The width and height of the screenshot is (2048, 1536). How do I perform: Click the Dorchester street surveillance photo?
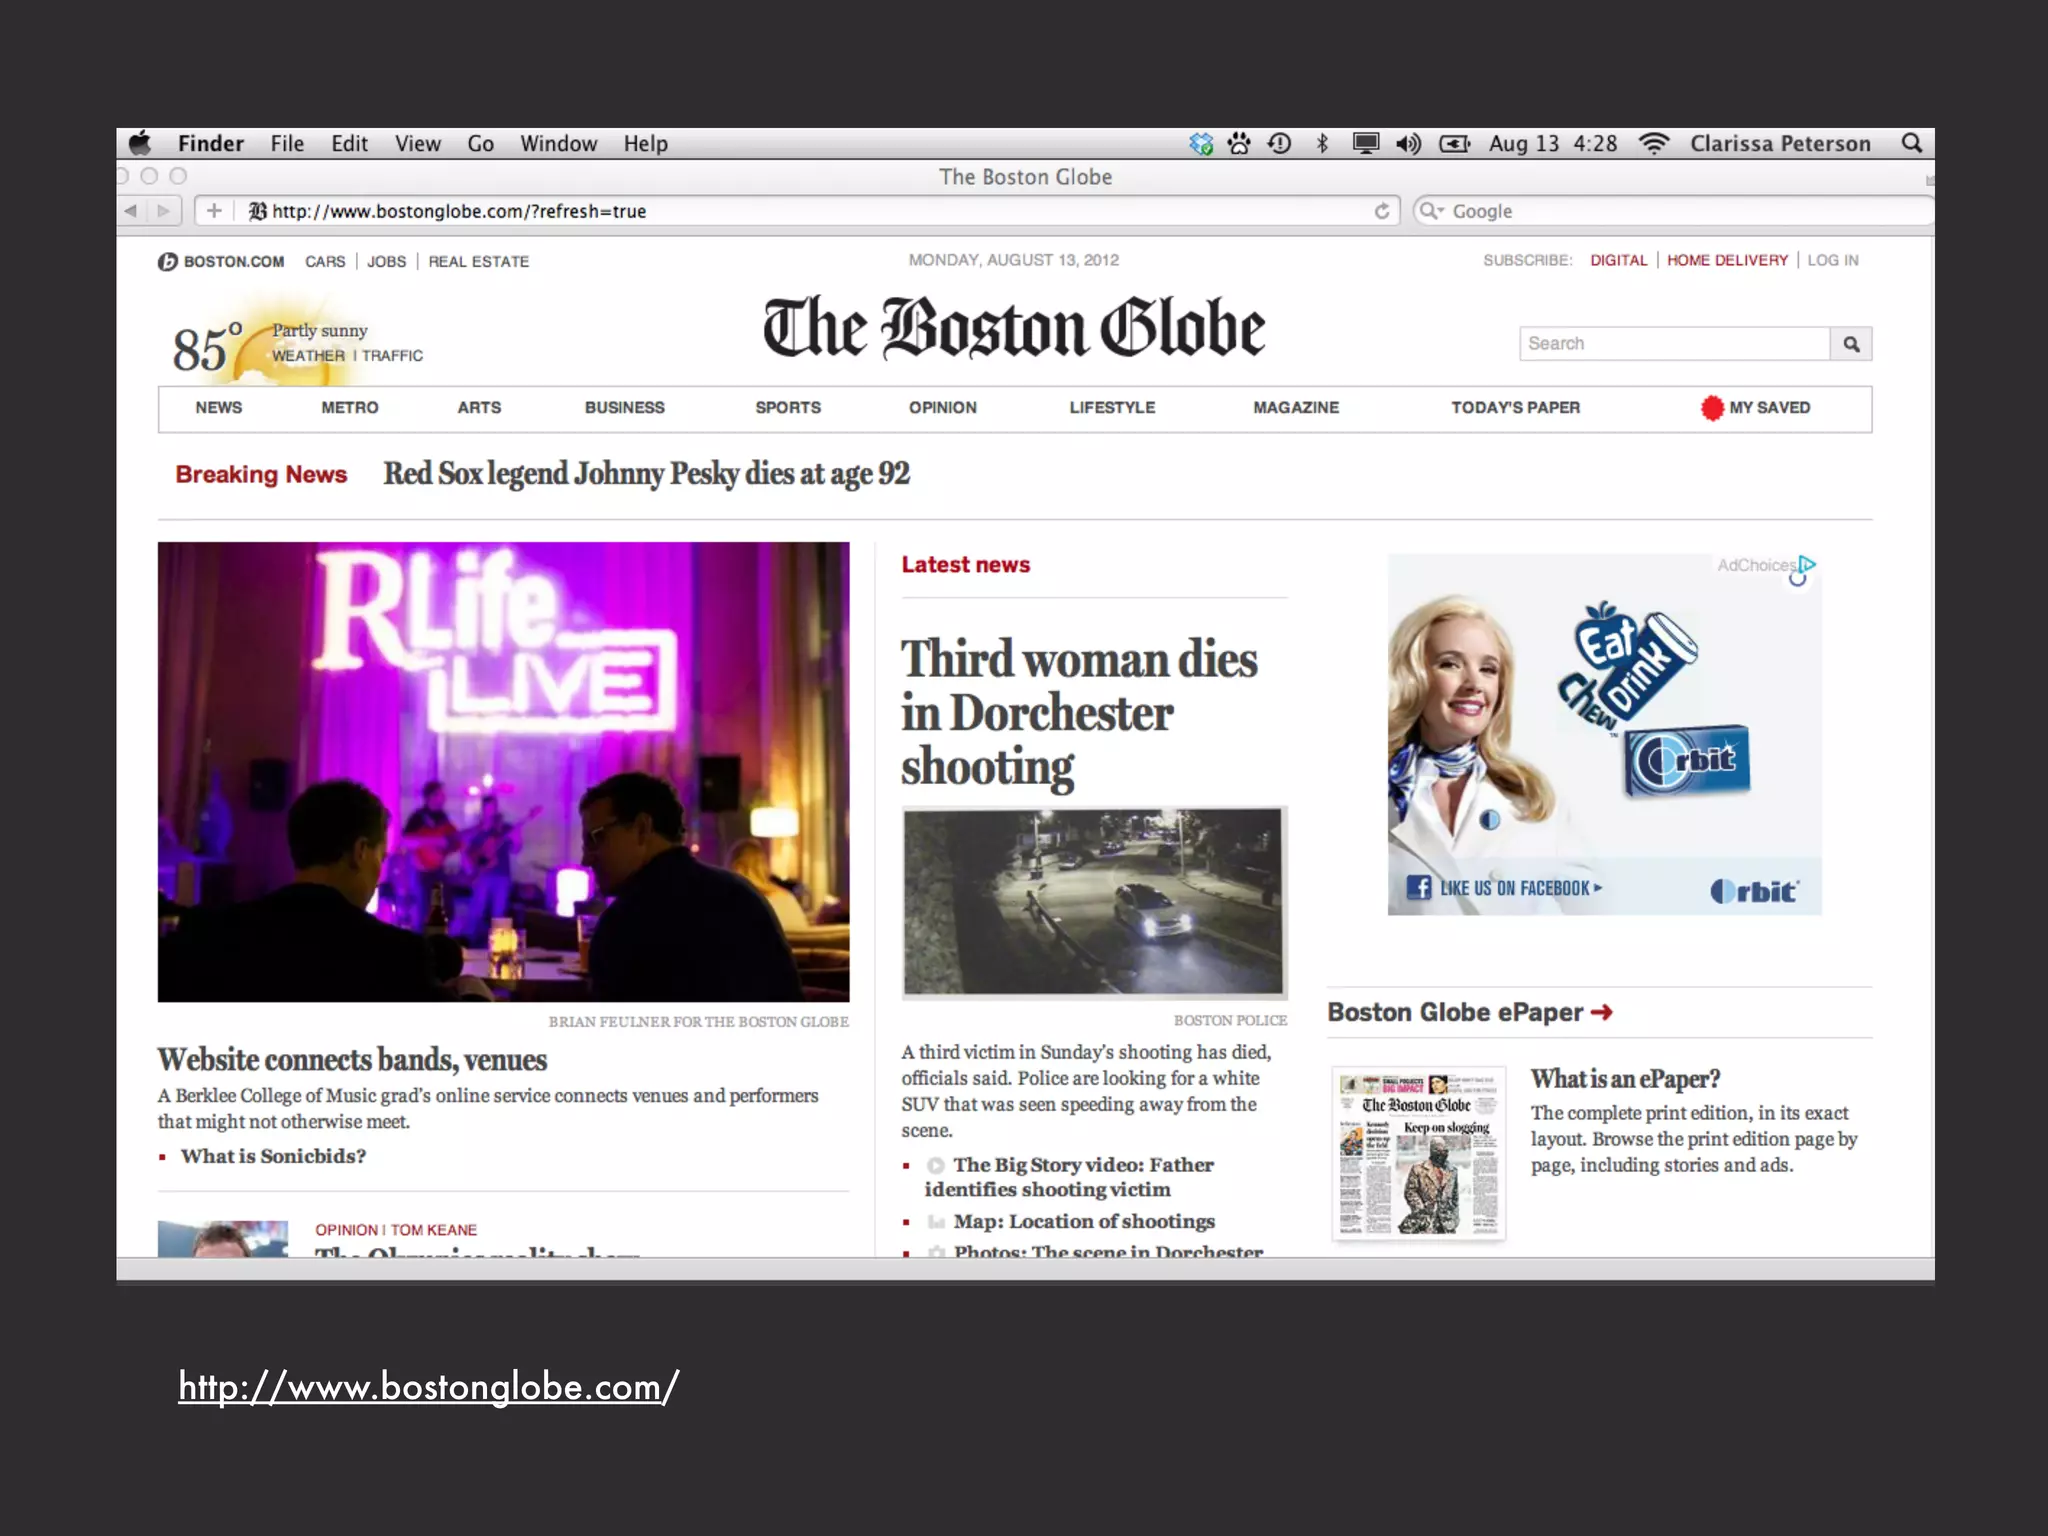pyautogui.click(x=1094, y=902)
